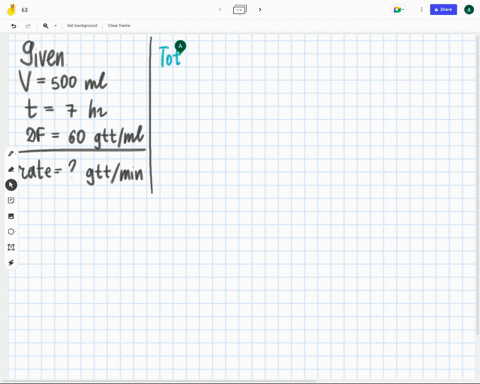Viewport: 480px width, 384px height.
Task: Undo the last stroke
Action: click(14, 26)
